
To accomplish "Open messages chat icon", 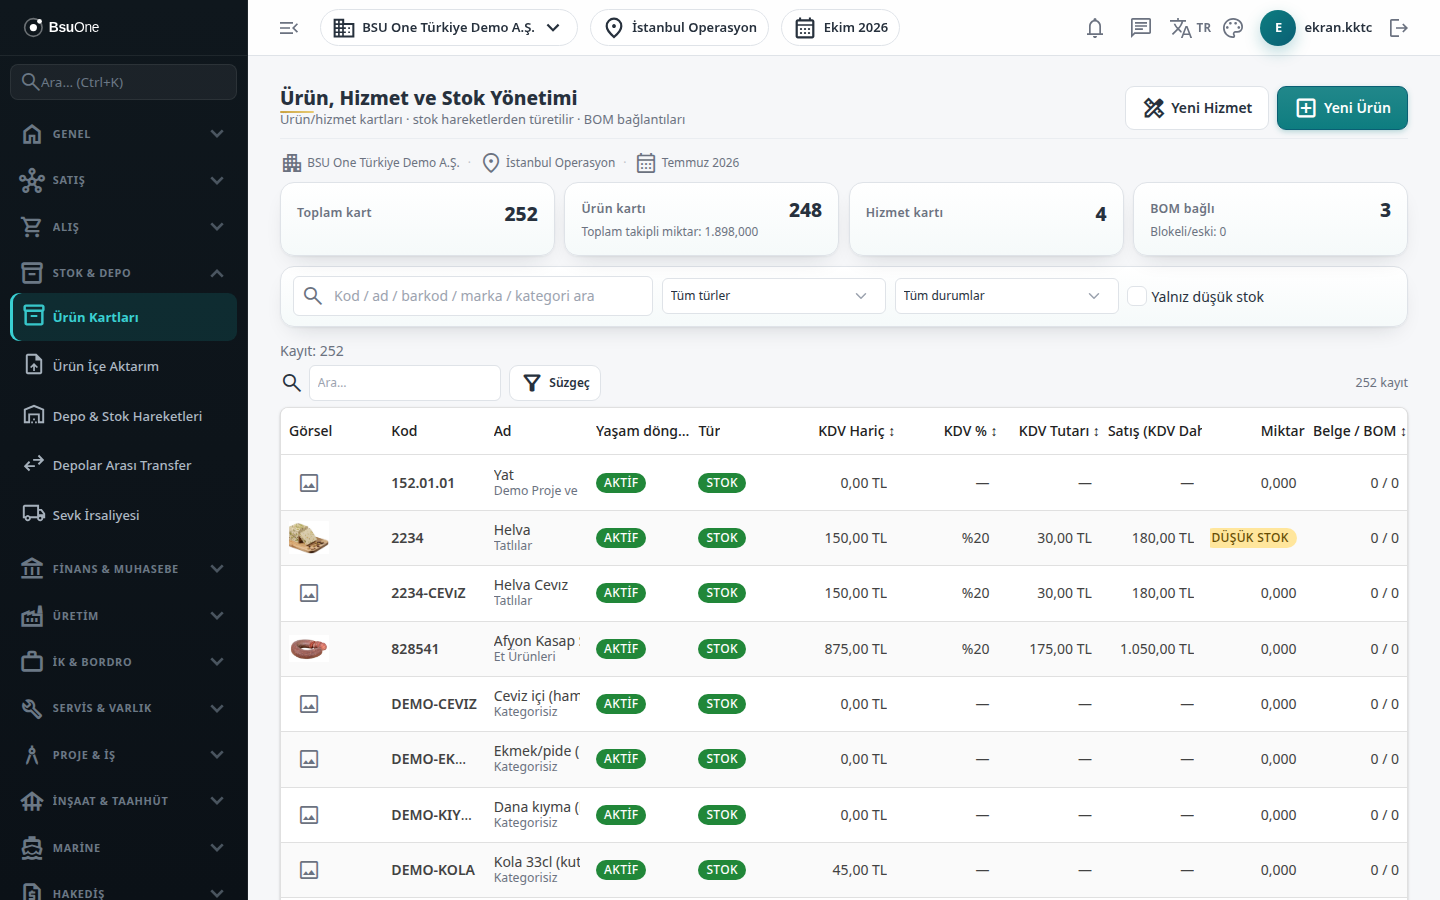I will click(1141, 28).
